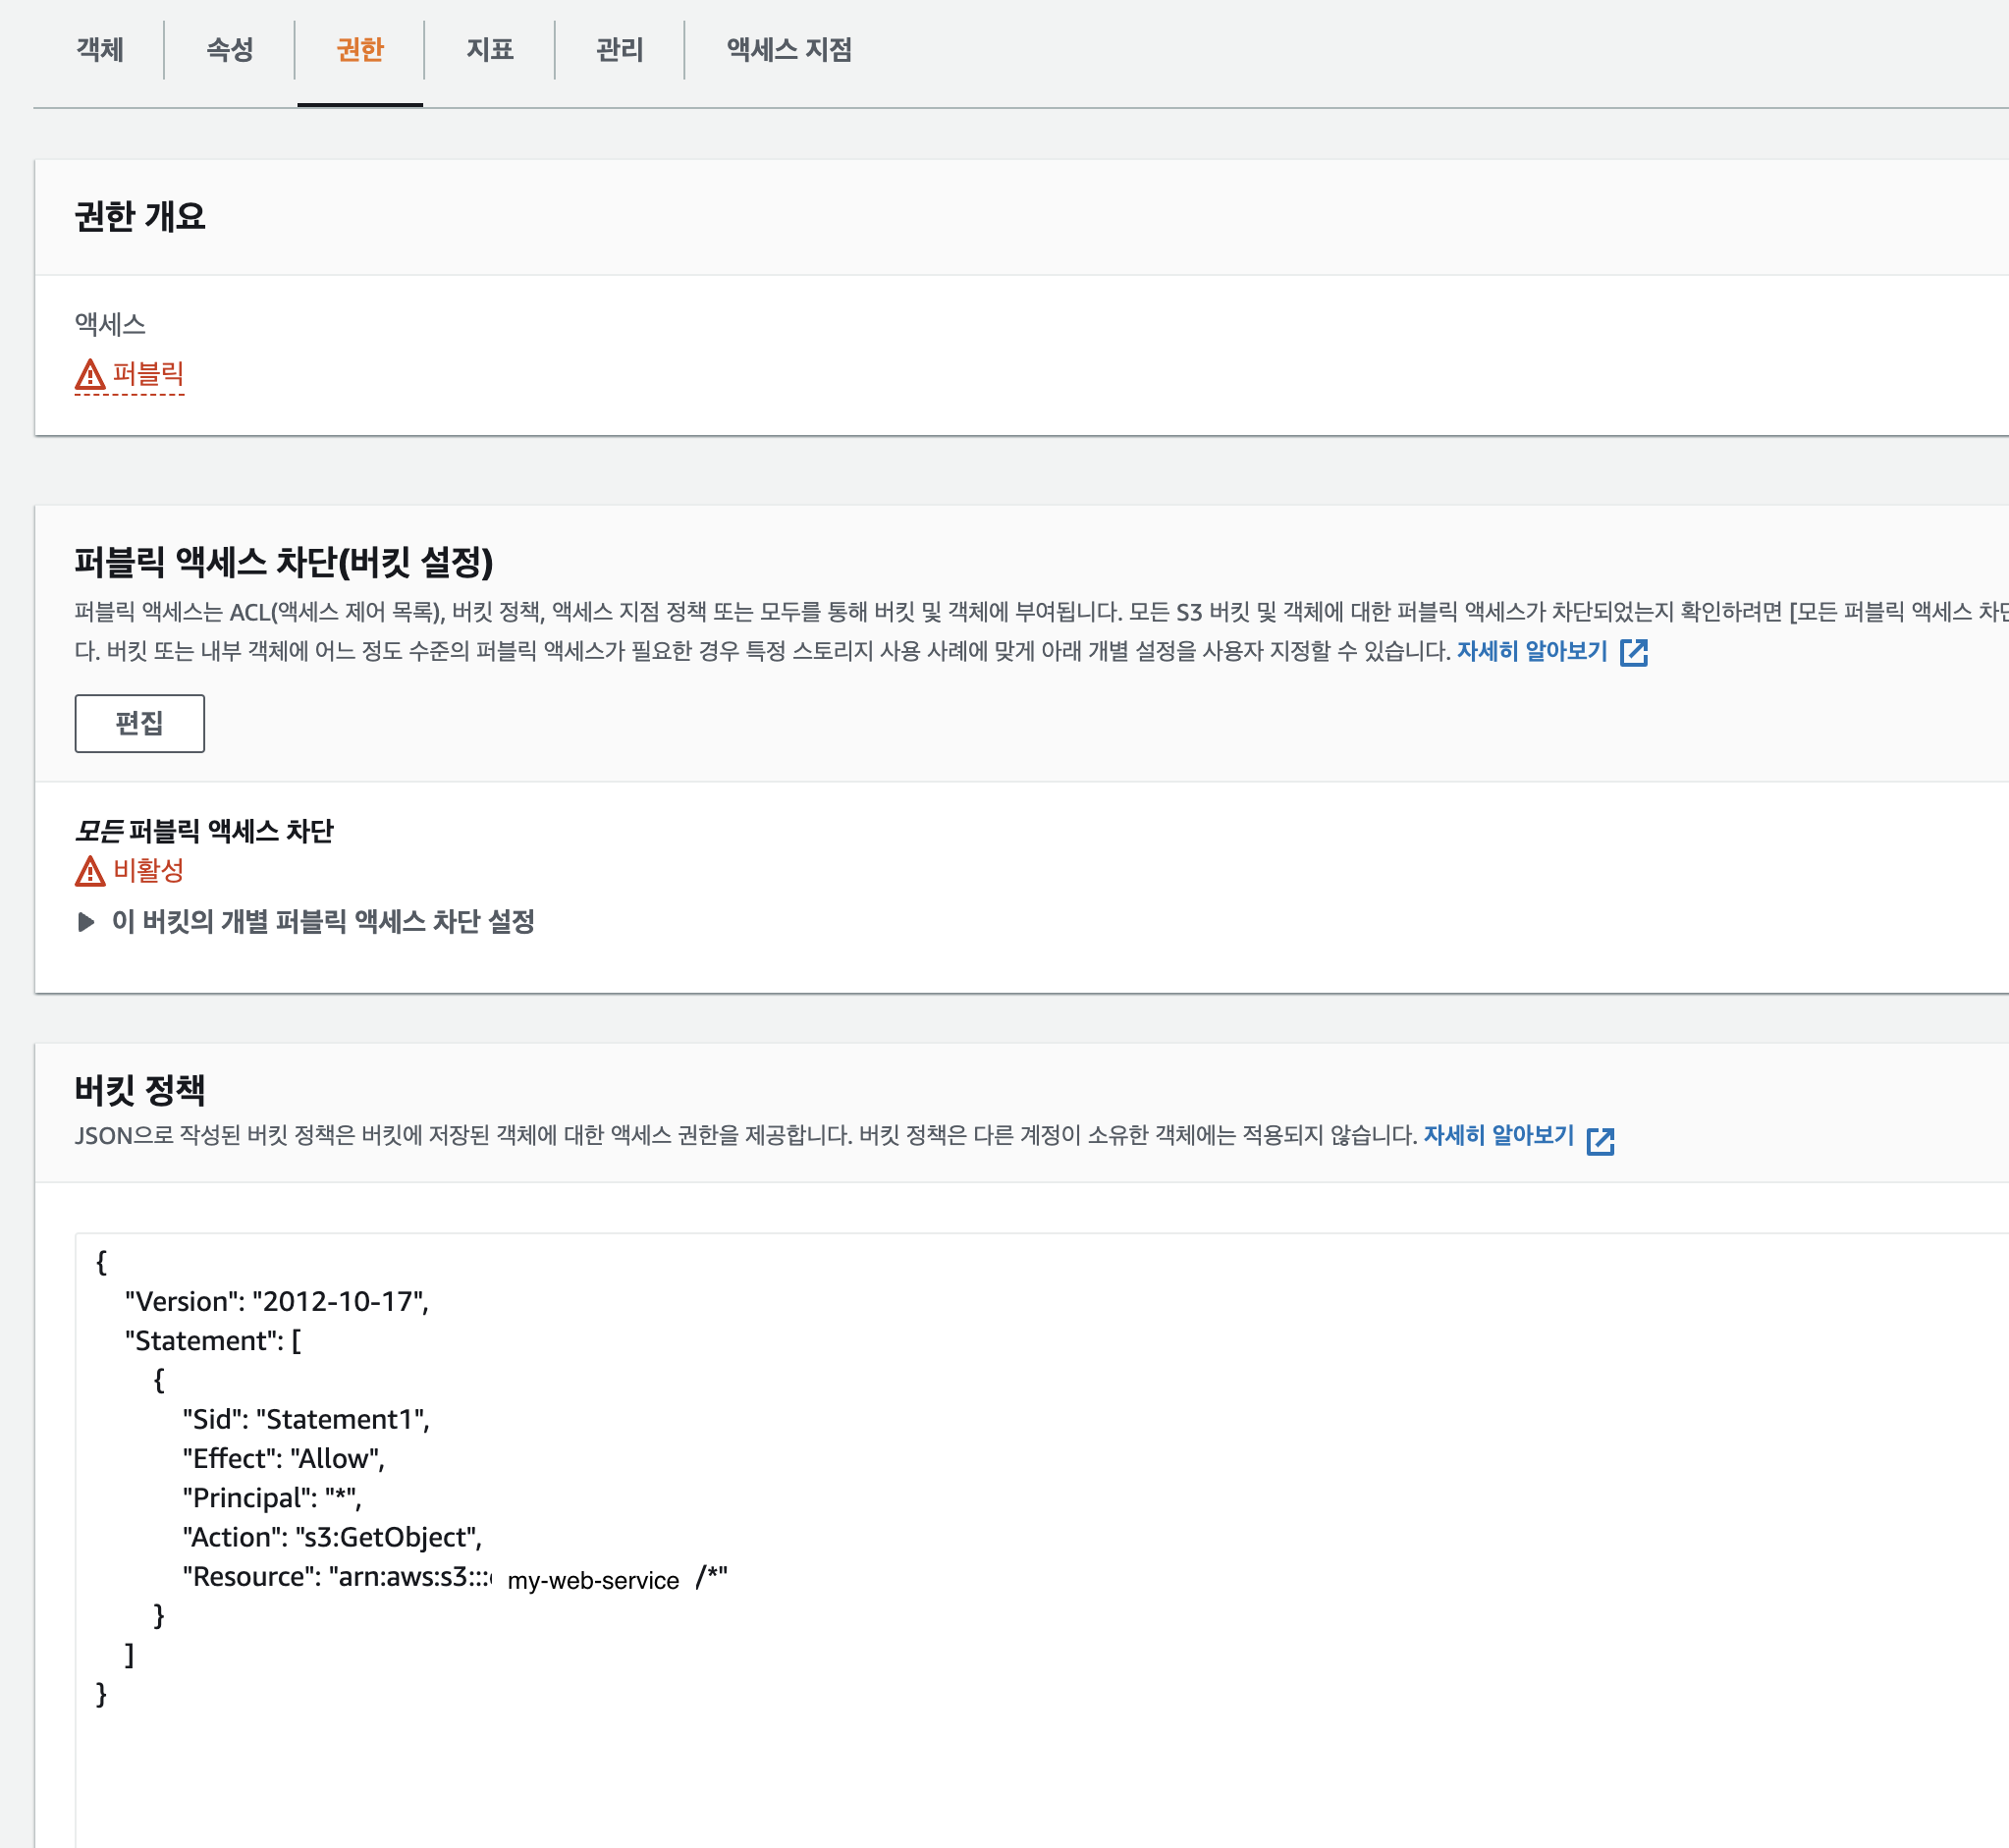Open the 속성 tab
This screenshot has width=2009, height=1848.
pos(229,49)
